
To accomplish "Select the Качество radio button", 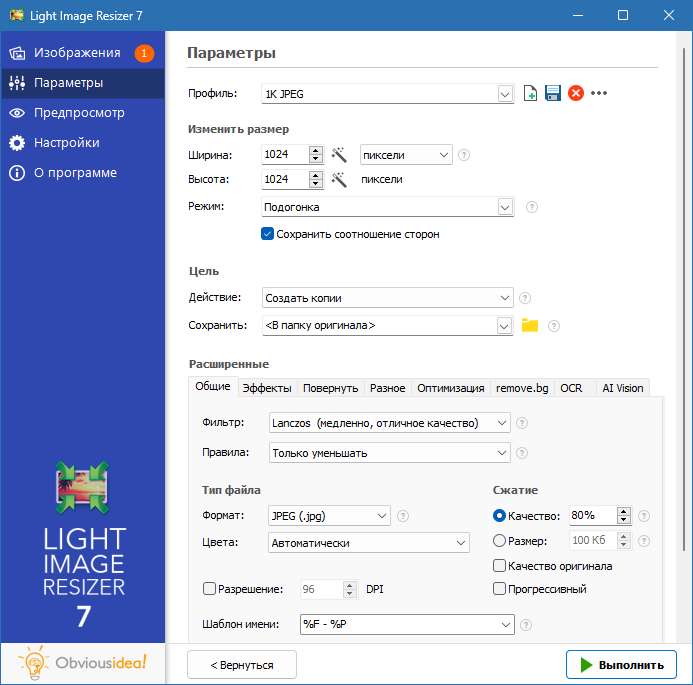I will point(499,515).
